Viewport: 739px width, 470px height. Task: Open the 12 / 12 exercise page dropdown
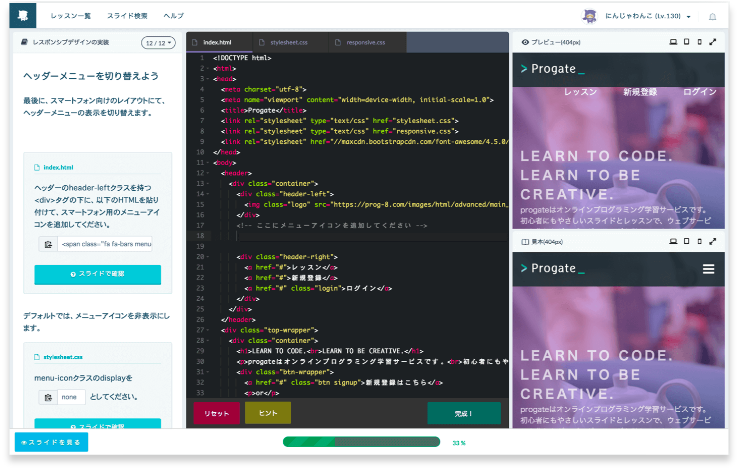(x=158, y=43)
